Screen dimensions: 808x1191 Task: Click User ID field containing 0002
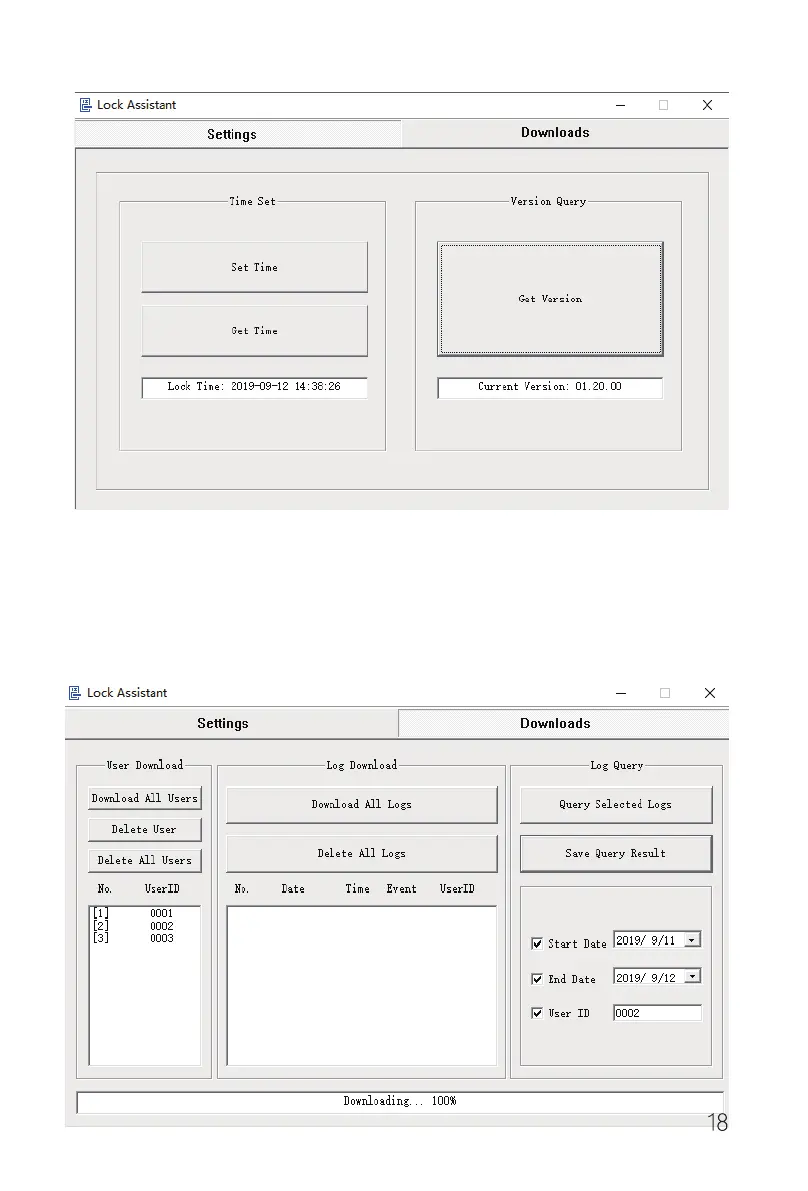(658, 1013)
